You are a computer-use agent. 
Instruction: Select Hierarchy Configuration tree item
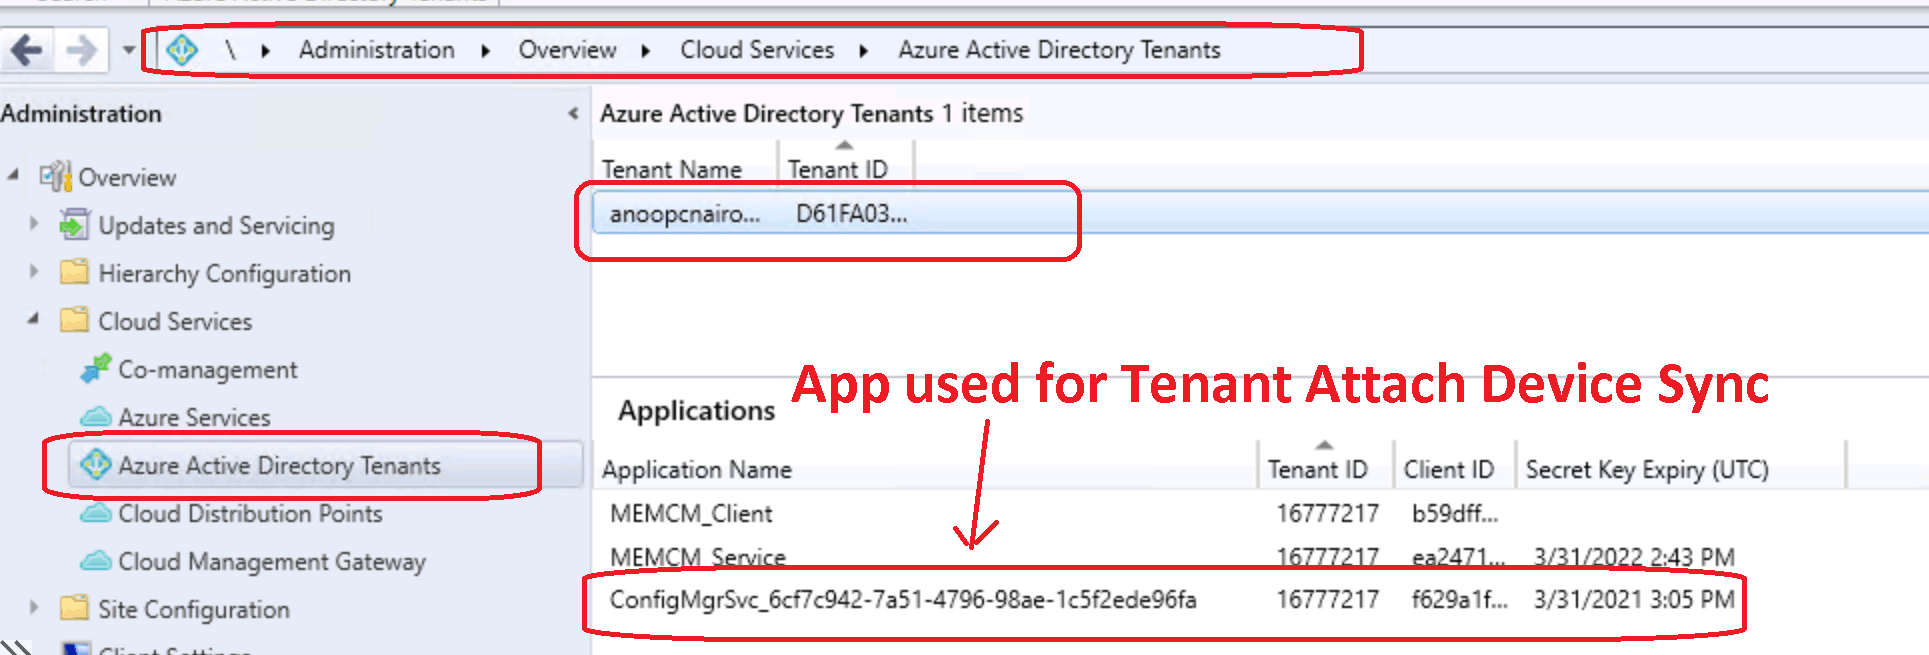point(224,273)
